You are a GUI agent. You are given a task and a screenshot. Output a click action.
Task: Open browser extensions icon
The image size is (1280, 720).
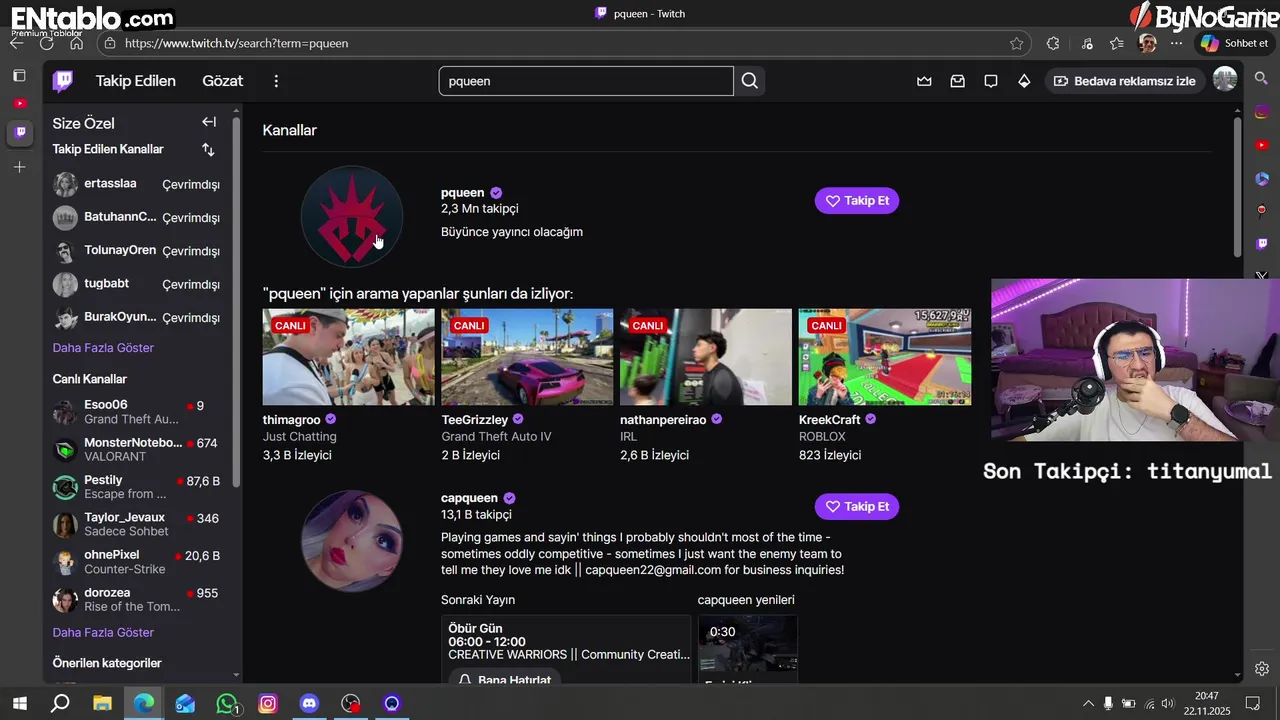click(1053, 43)
